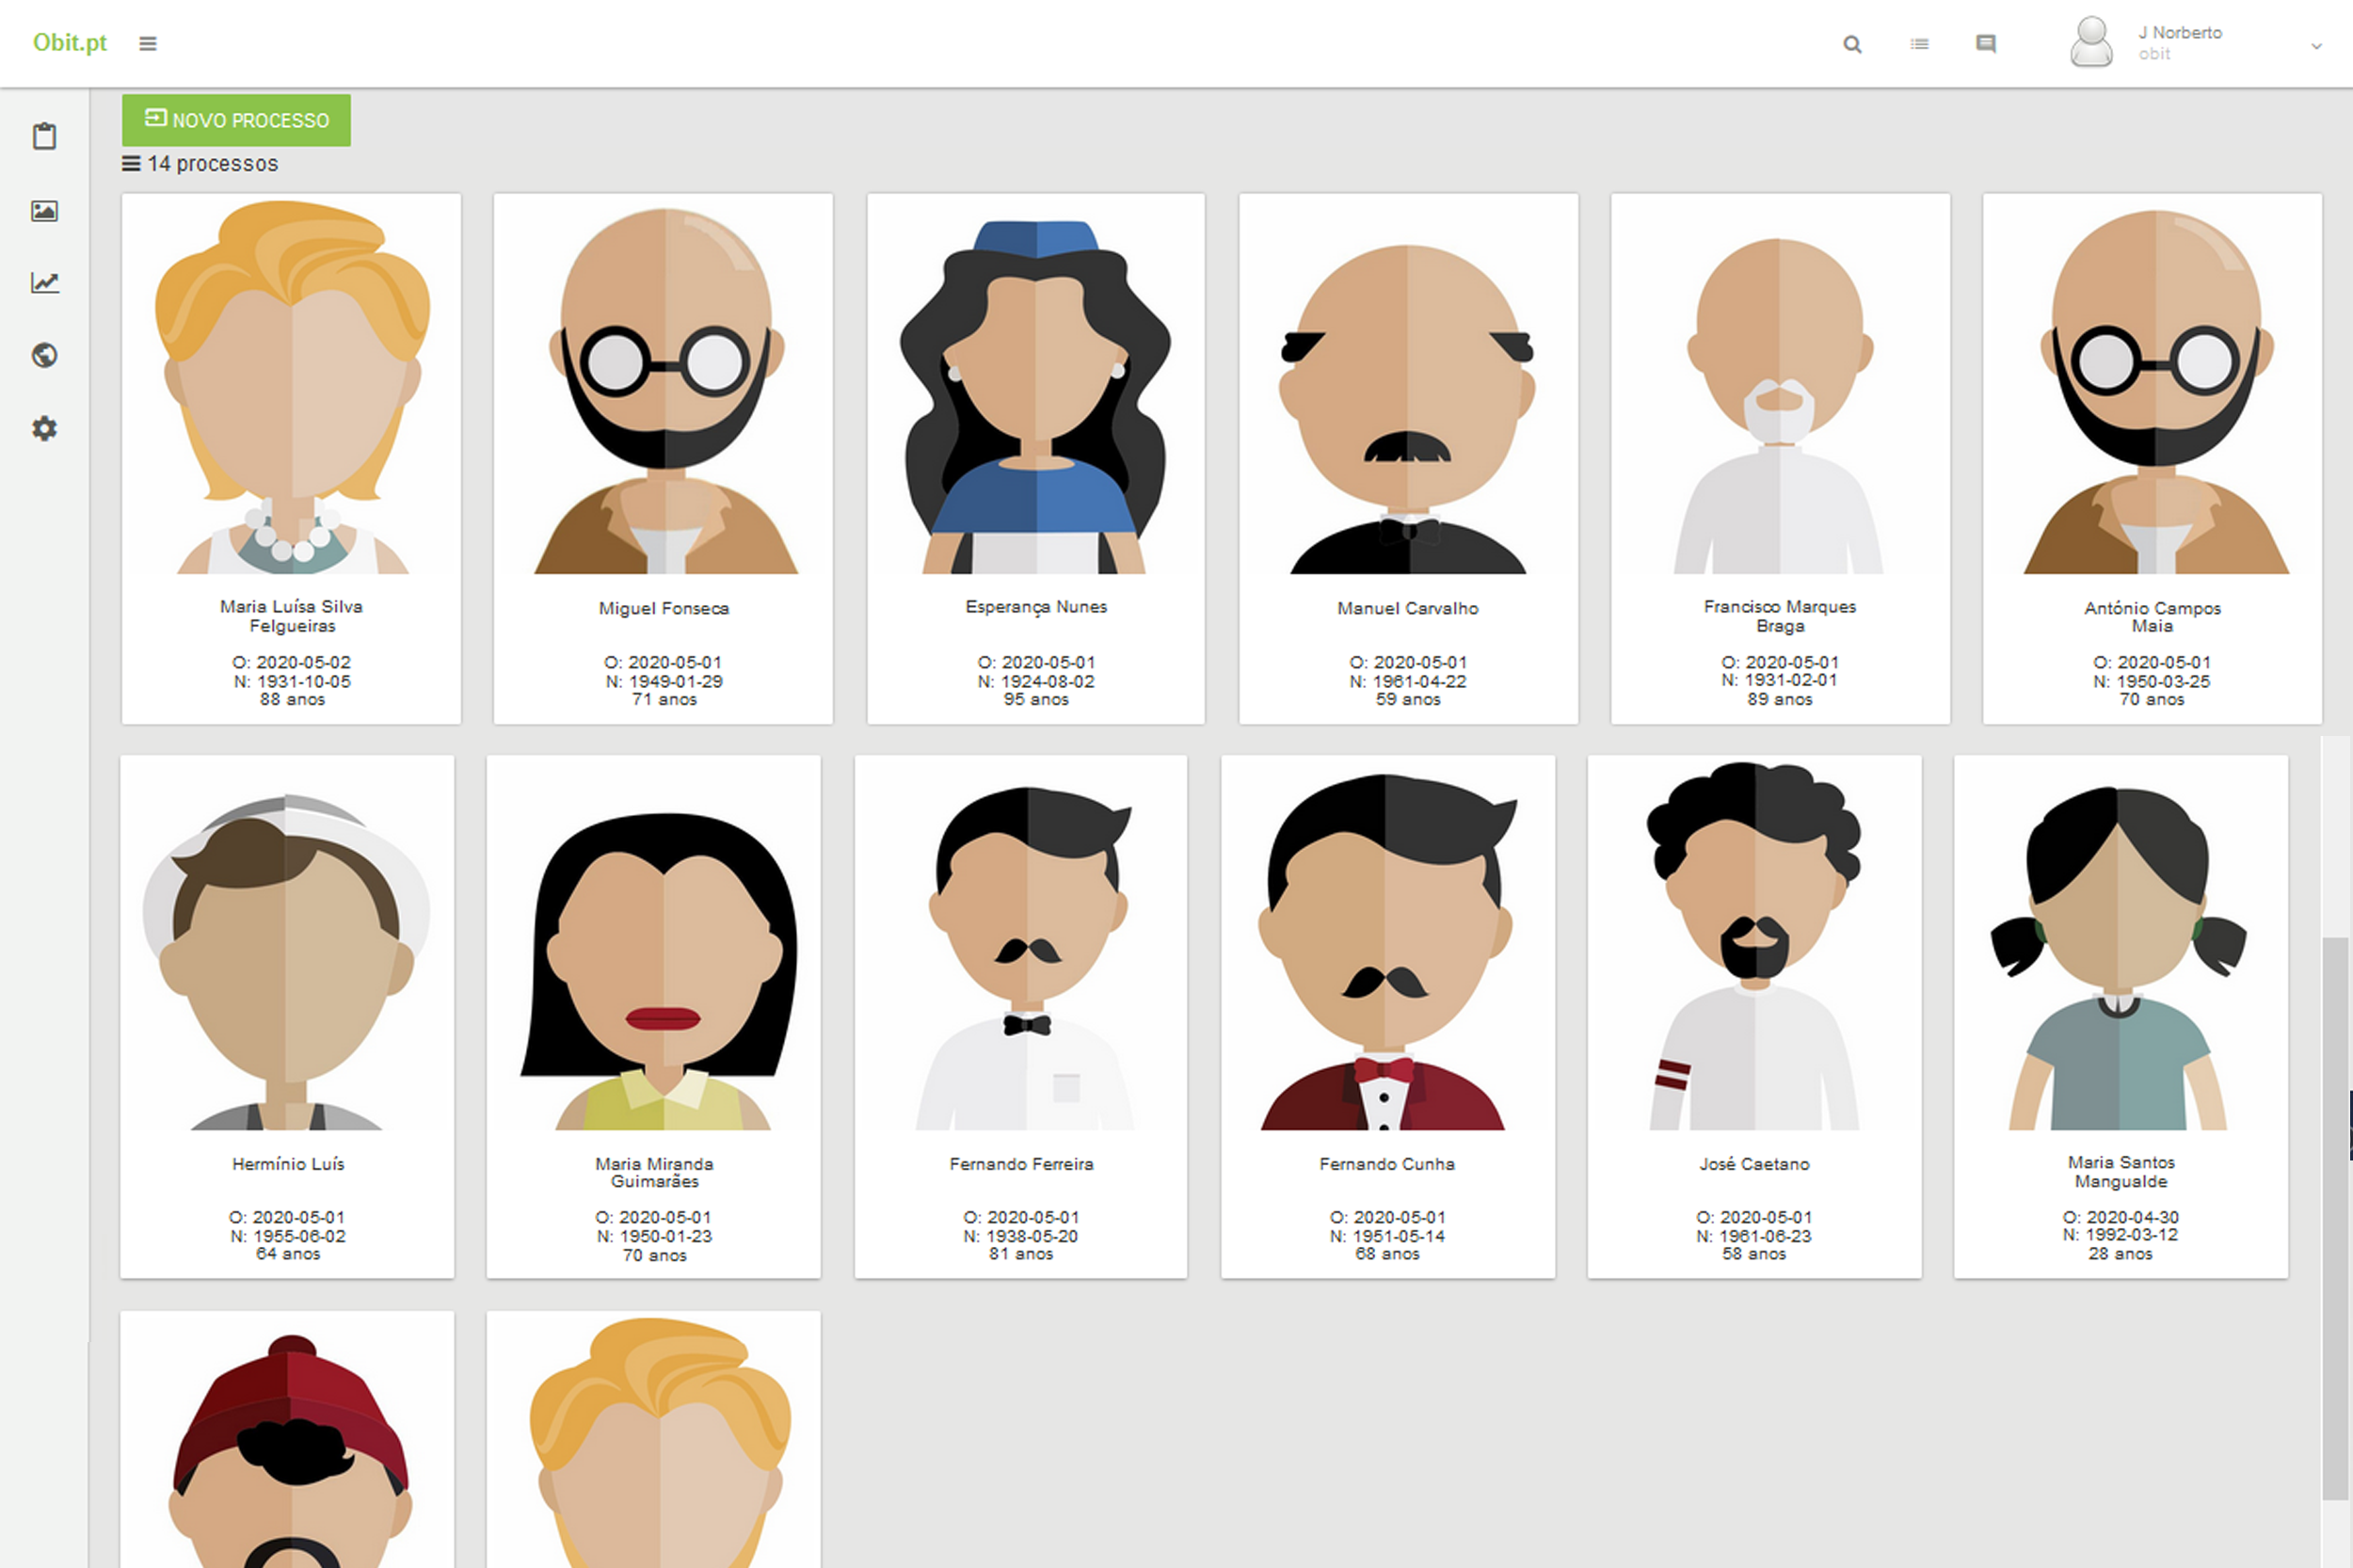Open the image gallery sidebar icon

tap(44, 210)
